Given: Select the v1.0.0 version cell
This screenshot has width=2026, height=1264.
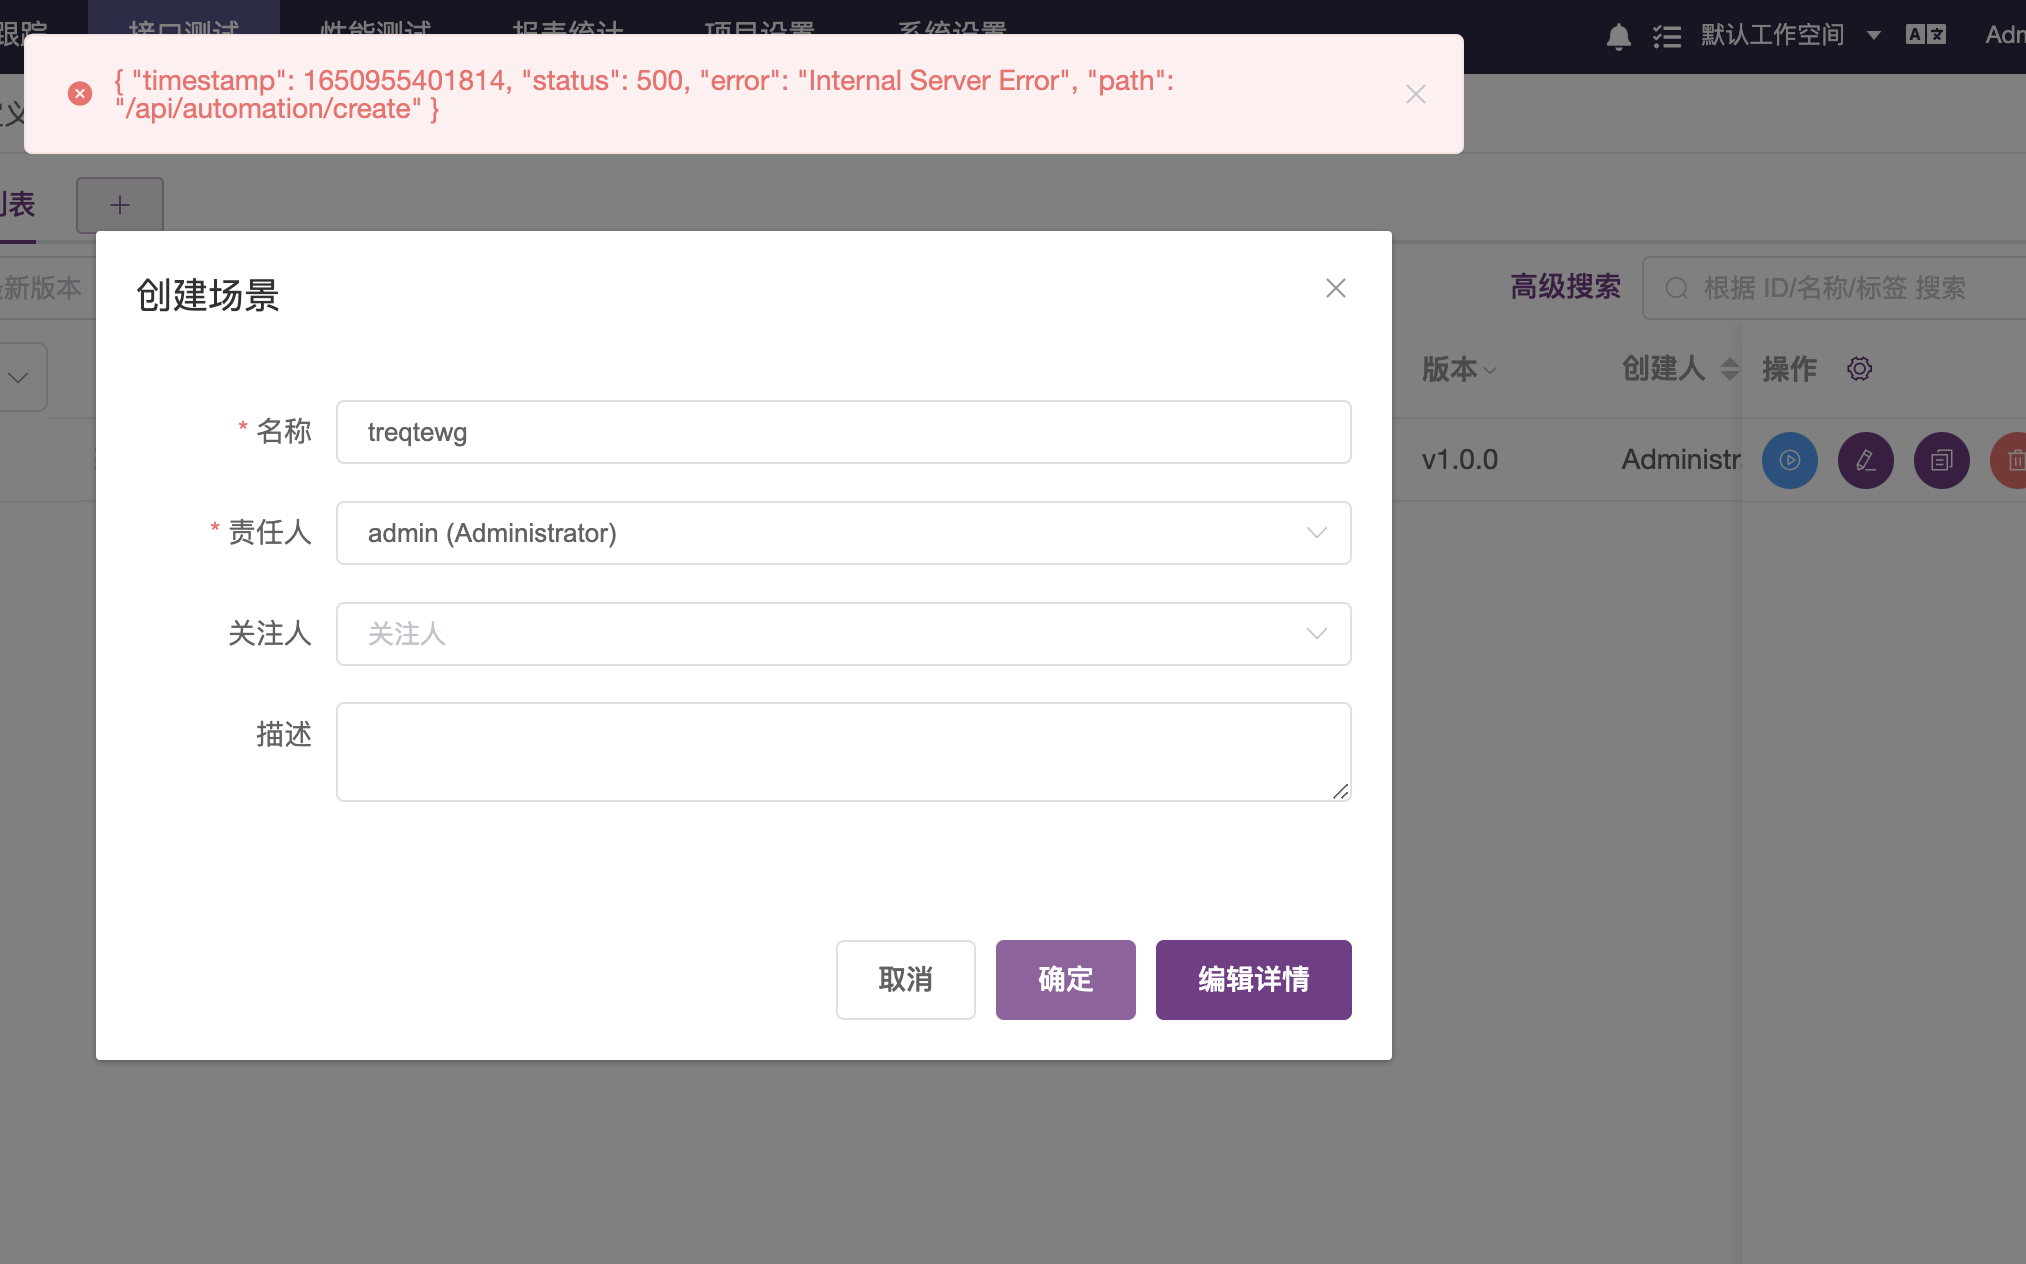Looking at the screenshot, I should (x=1459, y=460).
